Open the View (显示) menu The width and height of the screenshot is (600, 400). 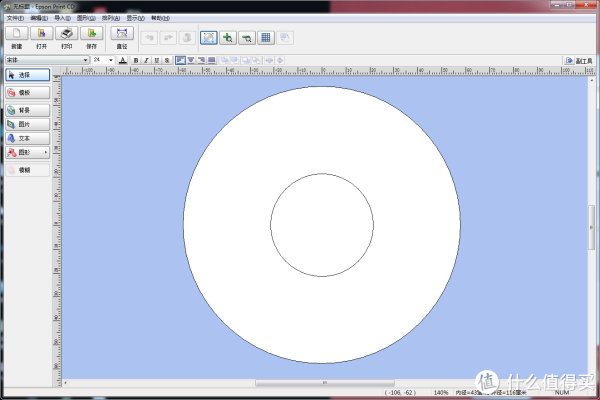(135, 18)
